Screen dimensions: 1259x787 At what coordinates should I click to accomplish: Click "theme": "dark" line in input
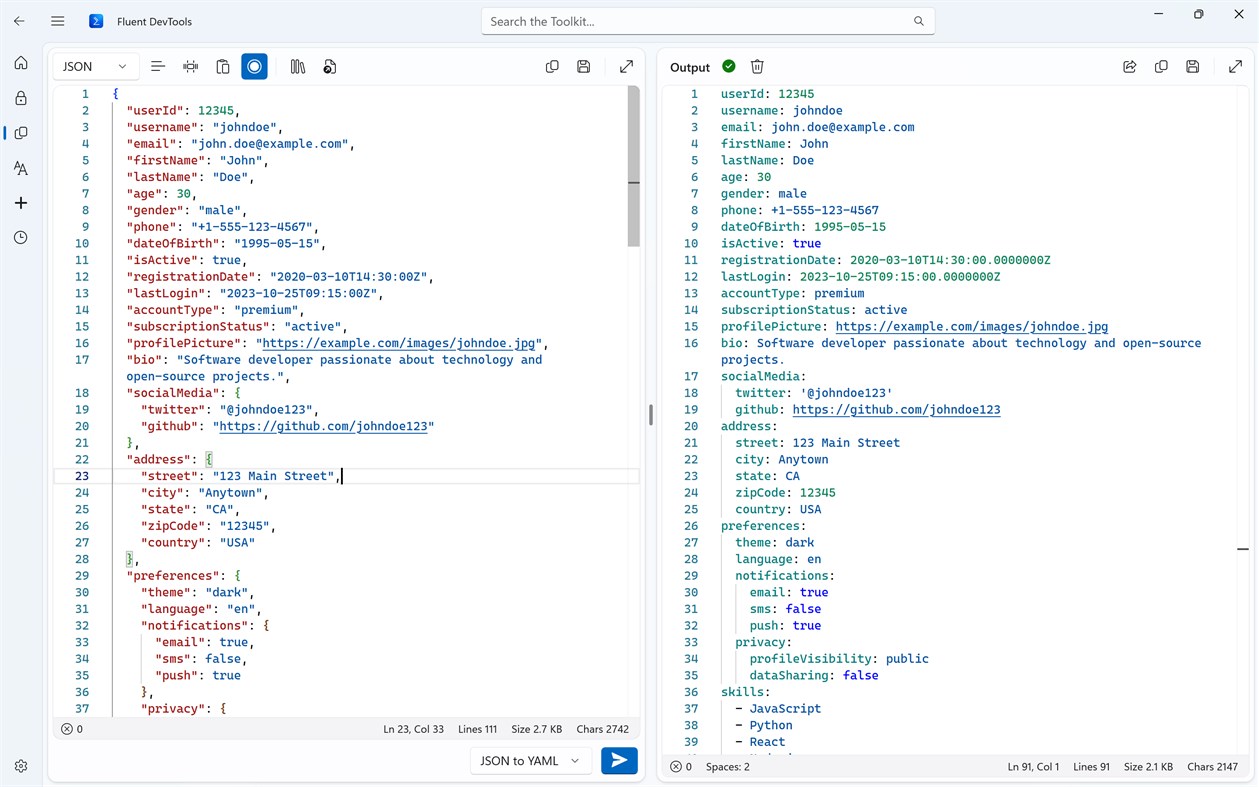[198, 592]
